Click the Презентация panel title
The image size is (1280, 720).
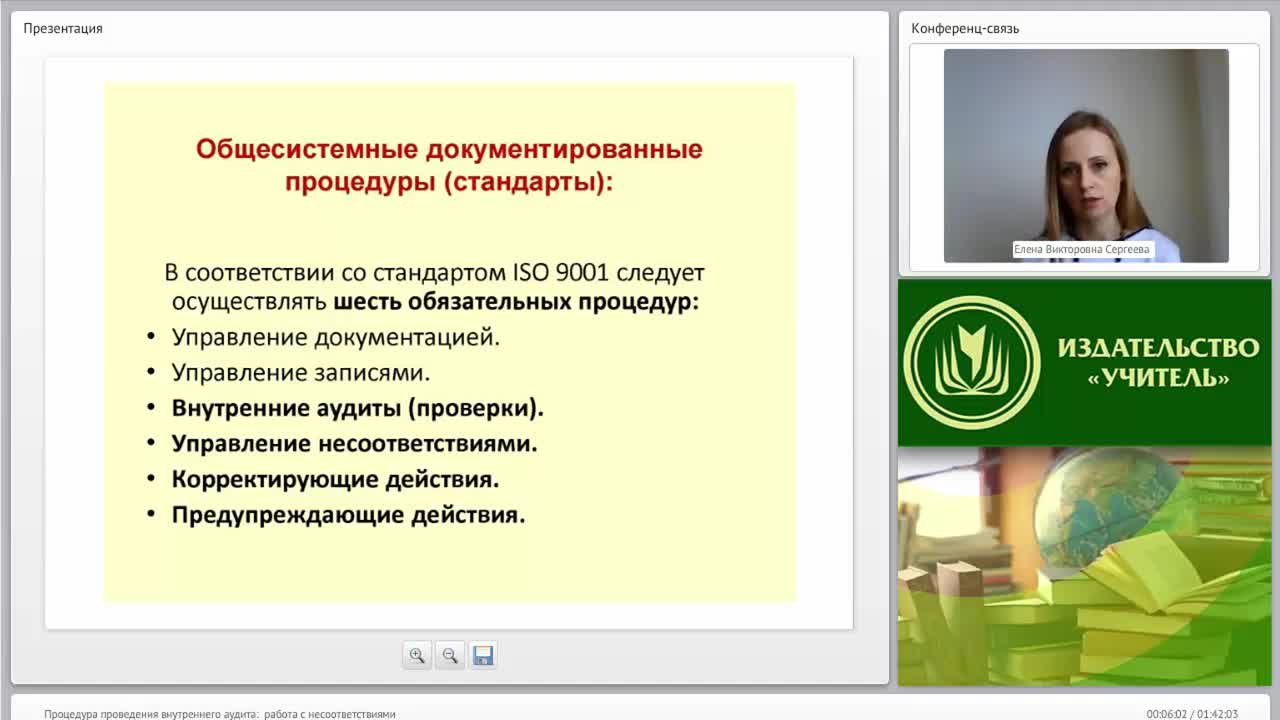[x=63, y=28]
